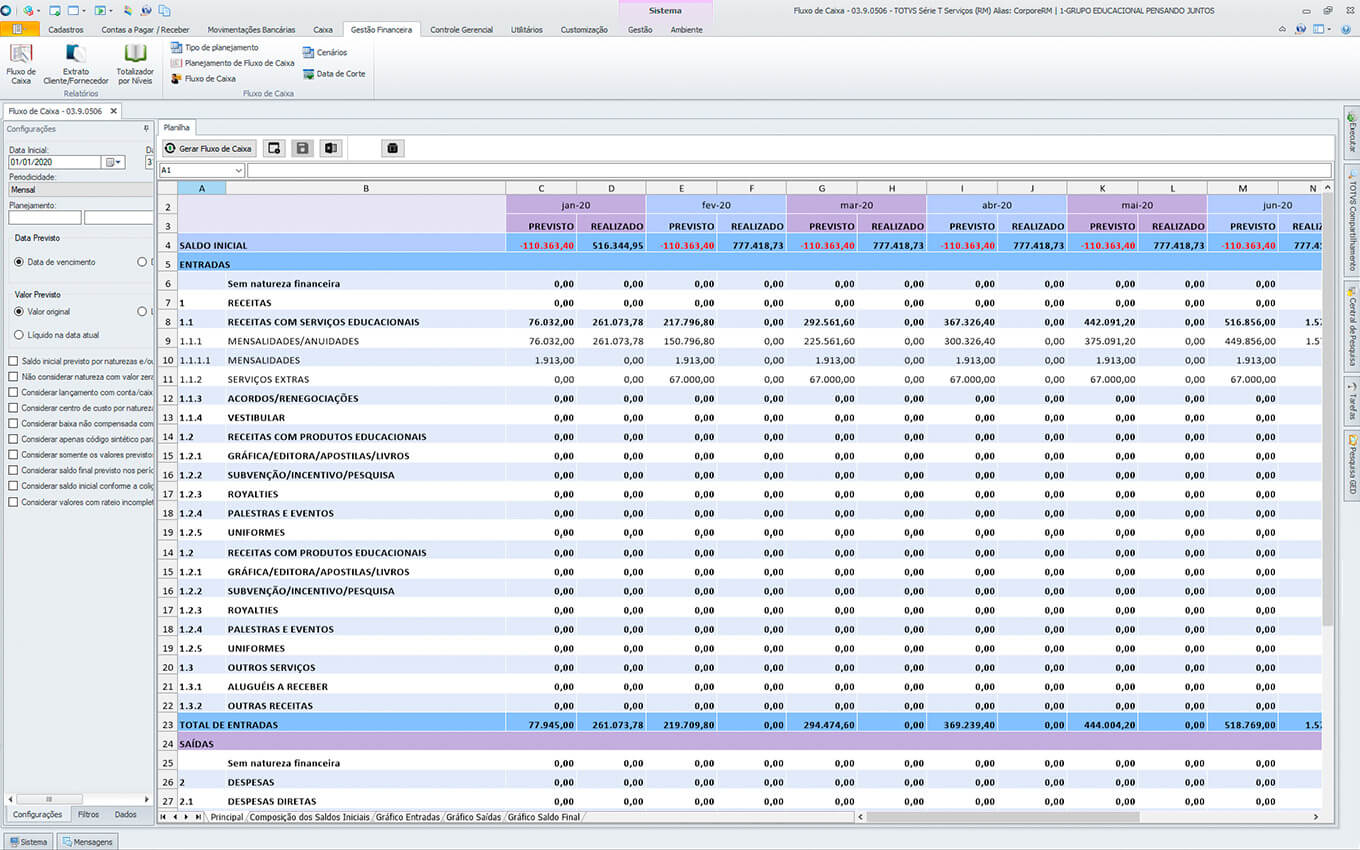1360x850 pixels.
Task: Expand the A1 cell name box dropdown
Action: coord(237,171)
